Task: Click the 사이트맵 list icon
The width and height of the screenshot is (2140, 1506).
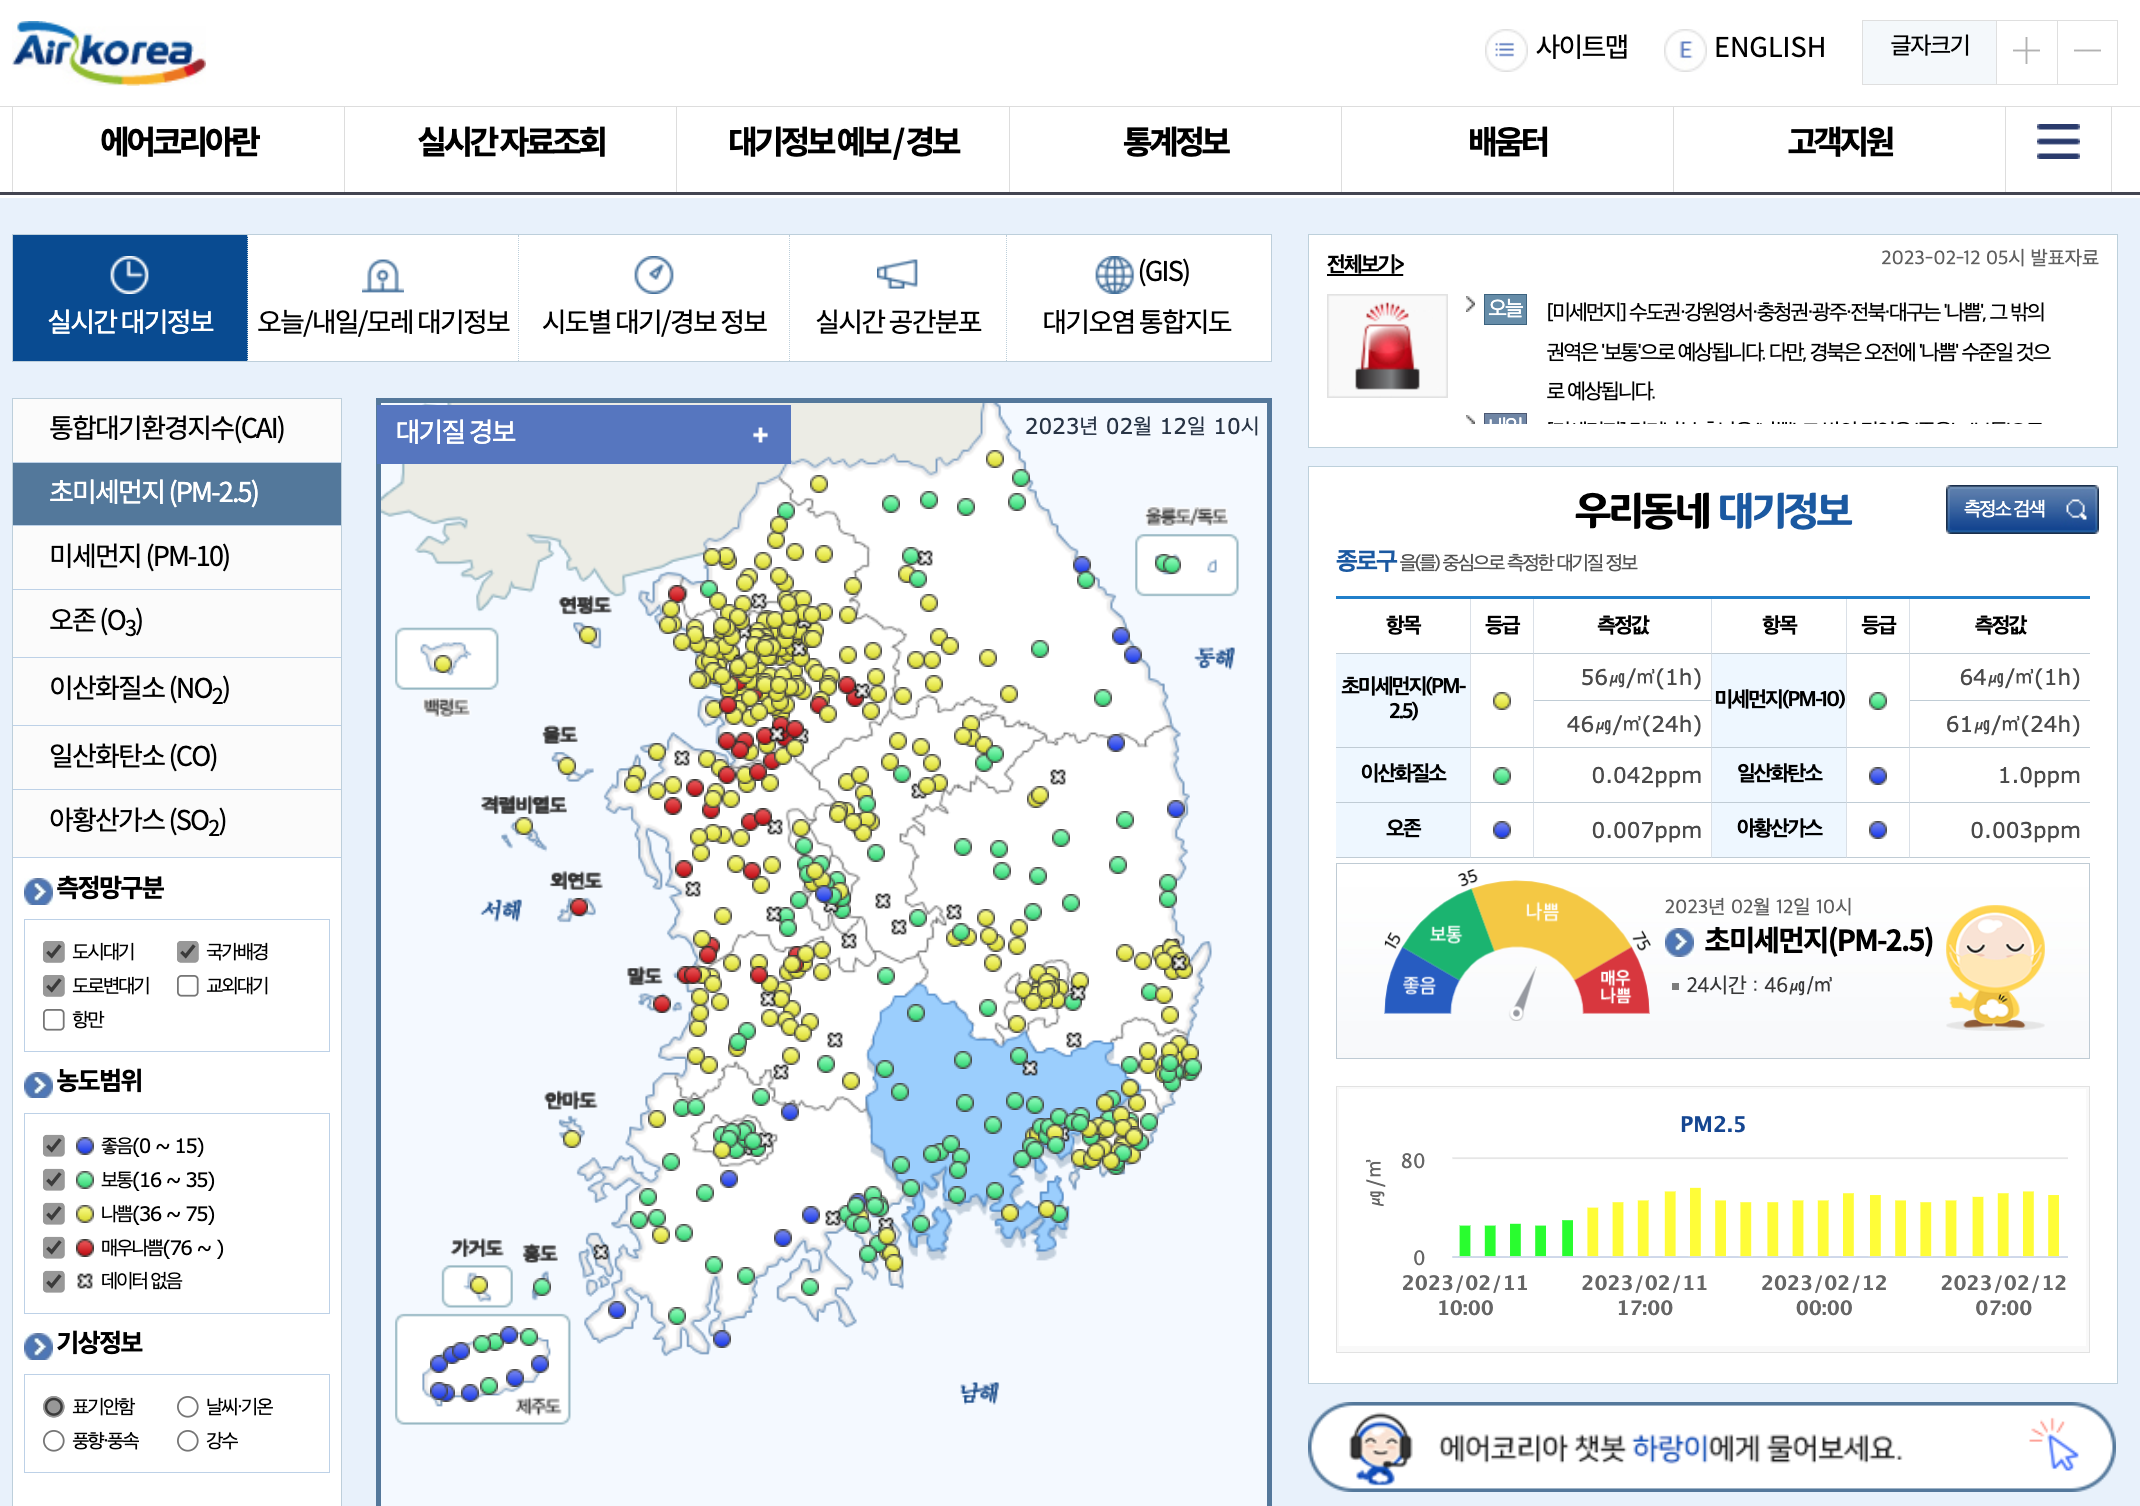Action: coord(1504,49)
